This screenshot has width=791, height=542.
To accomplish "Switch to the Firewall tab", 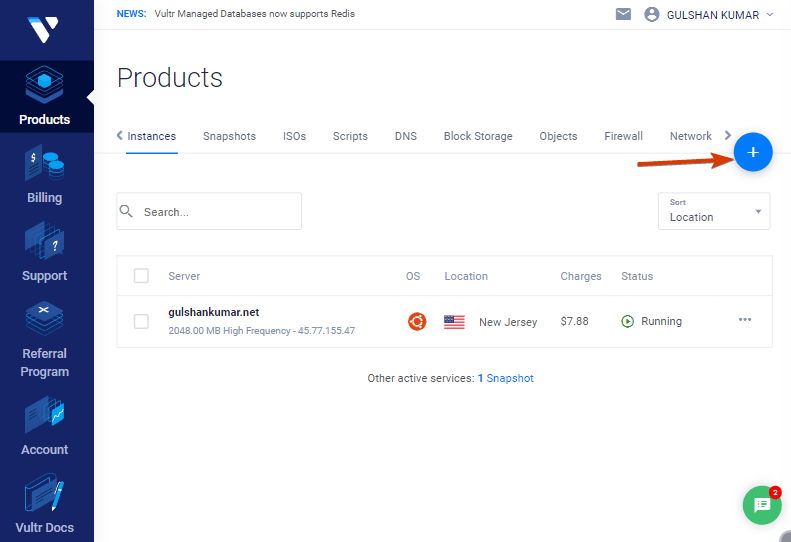I will pos(624,136).
